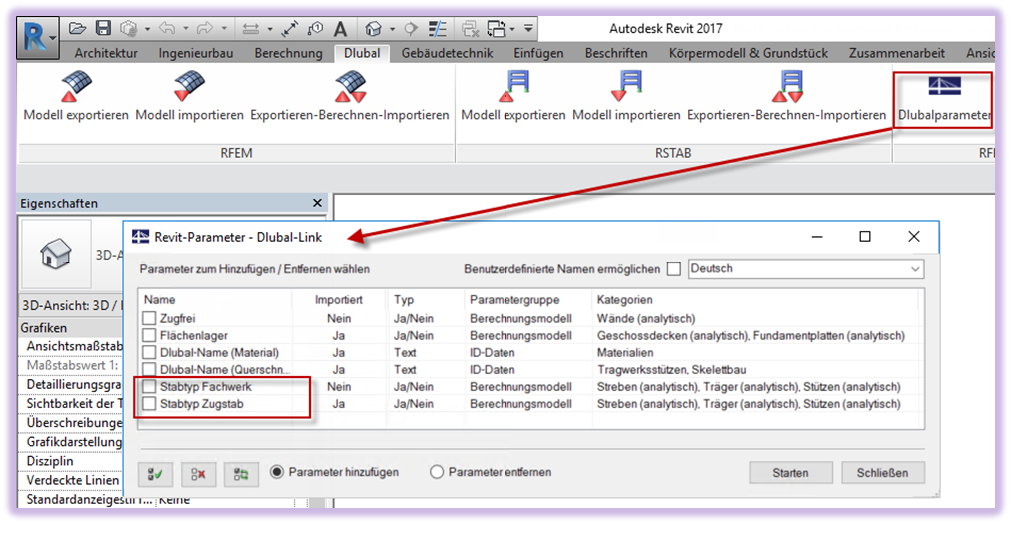Click the Schließen button
The height and width of the screenshot is (538, 1012).
pyautogui.click(x=882, y=473)
